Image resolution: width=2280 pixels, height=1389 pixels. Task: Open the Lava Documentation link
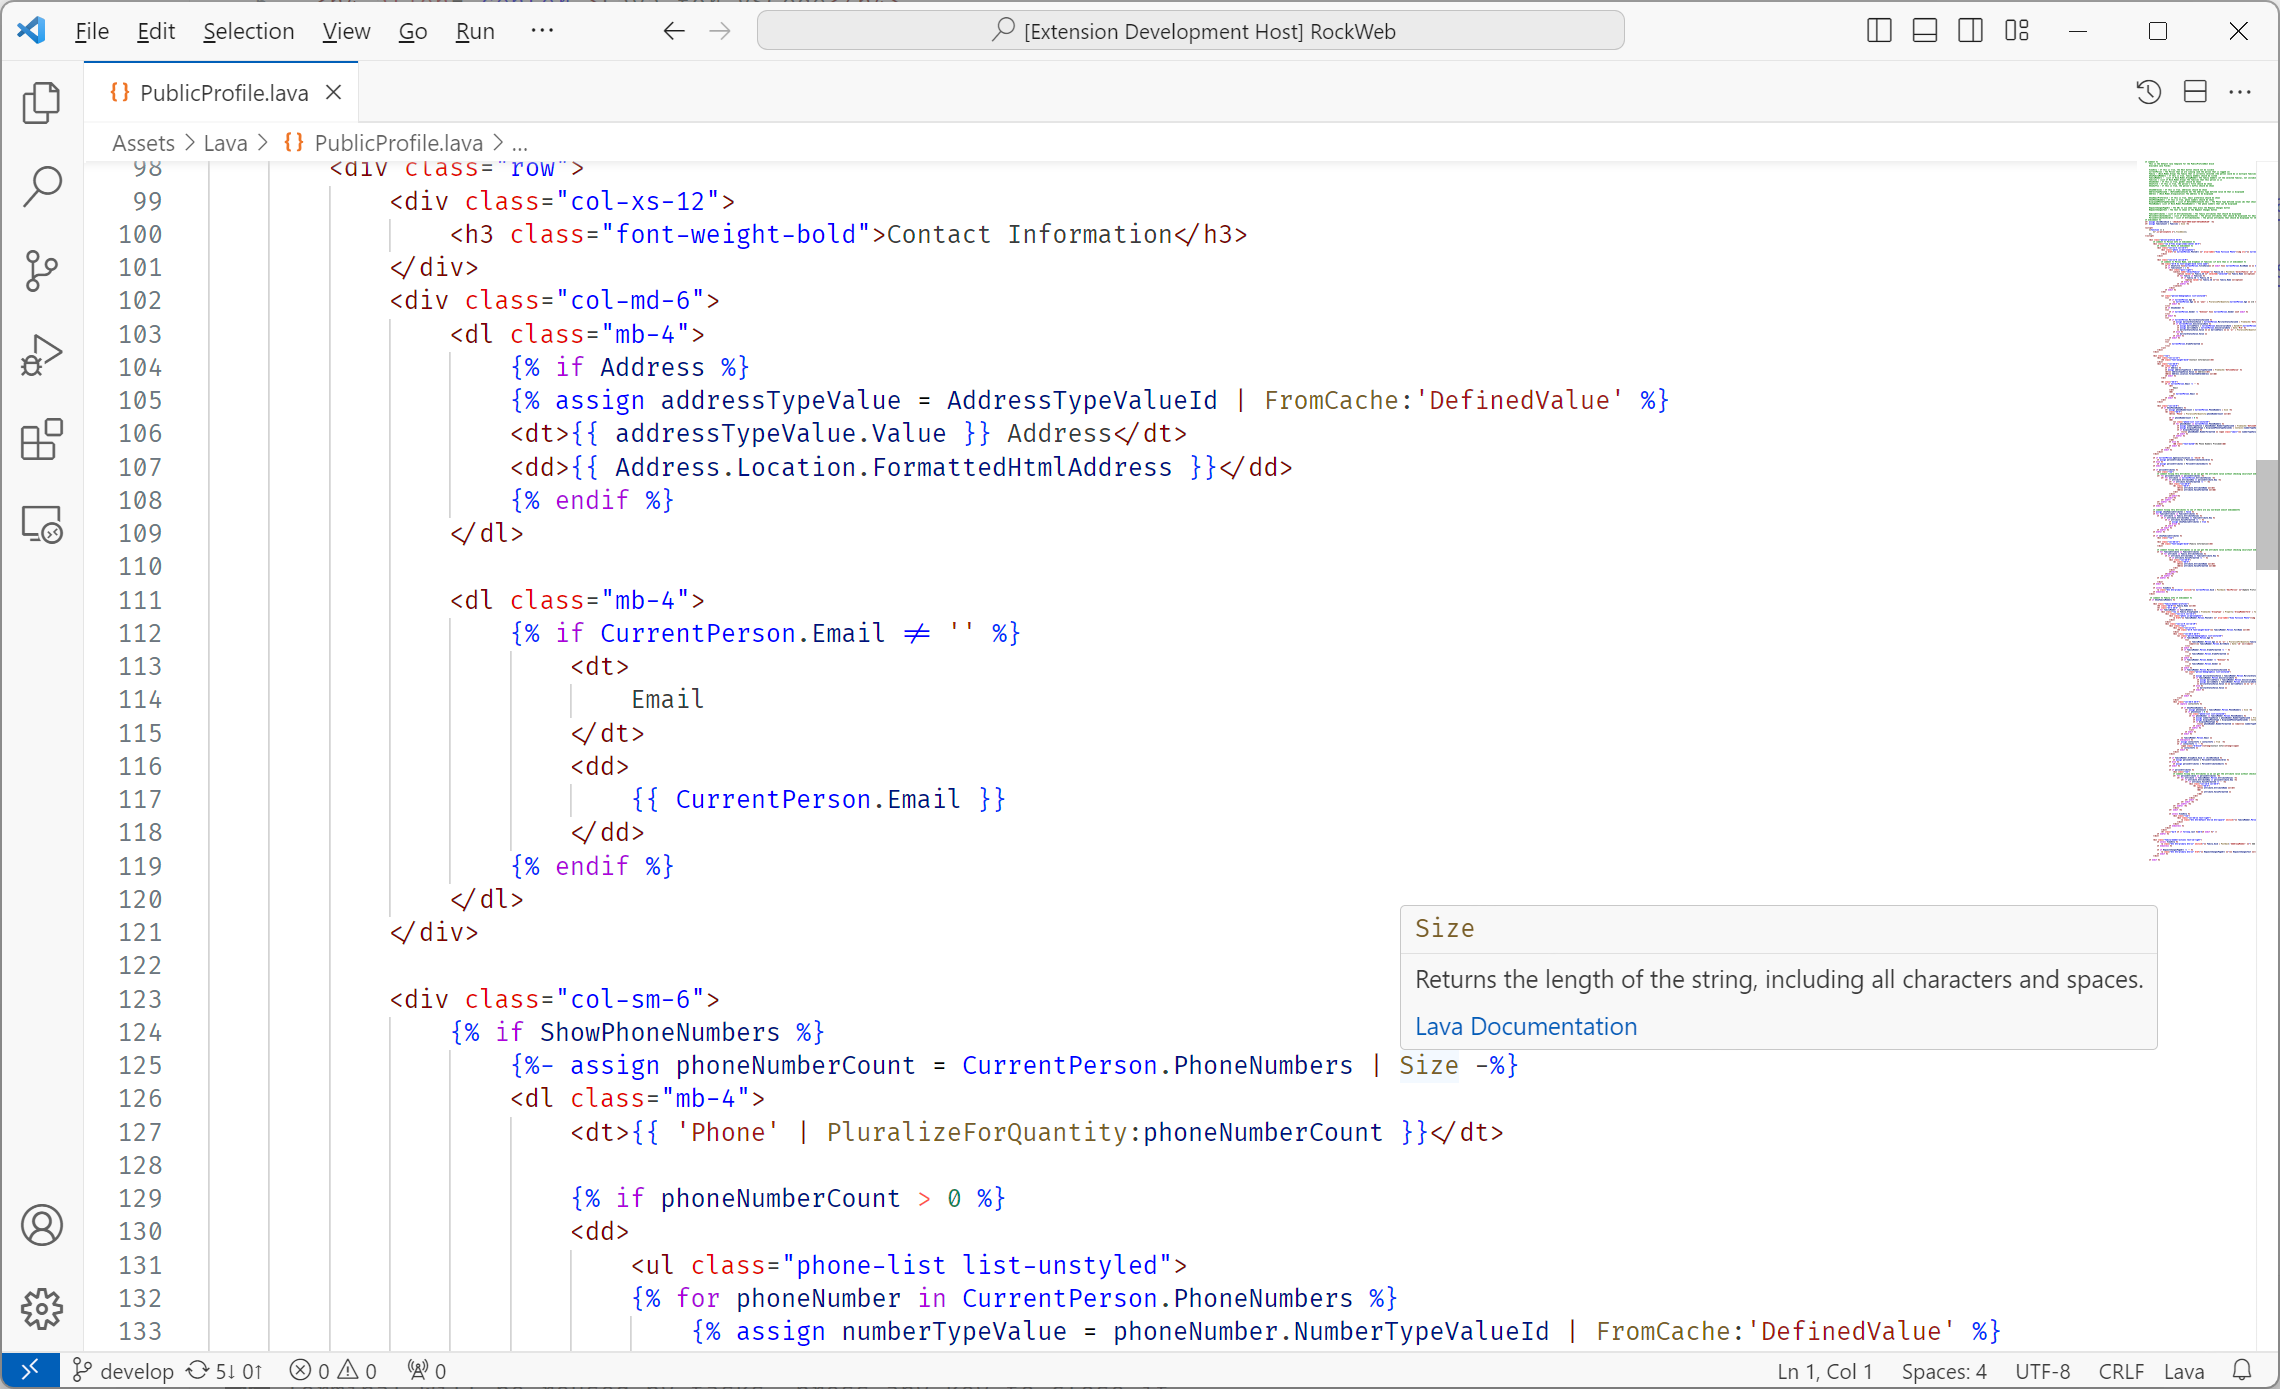(x=1526, y=1026)
